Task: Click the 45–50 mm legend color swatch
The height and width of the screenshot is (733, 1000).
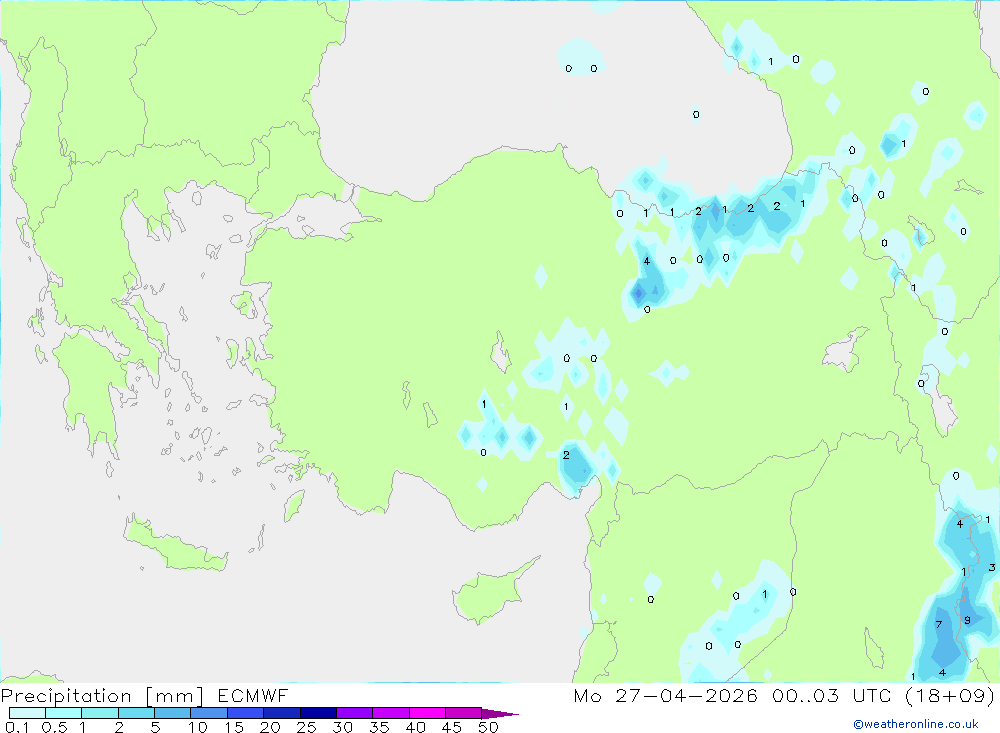Action: click(x=464, y=713)
